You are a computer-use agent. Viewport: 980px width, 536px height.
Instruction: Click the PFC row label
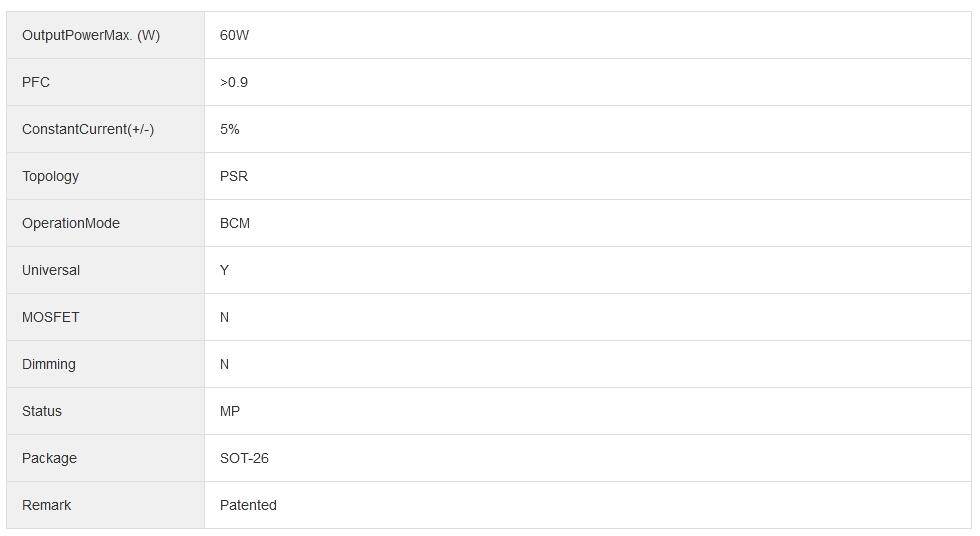coord(36,82)
